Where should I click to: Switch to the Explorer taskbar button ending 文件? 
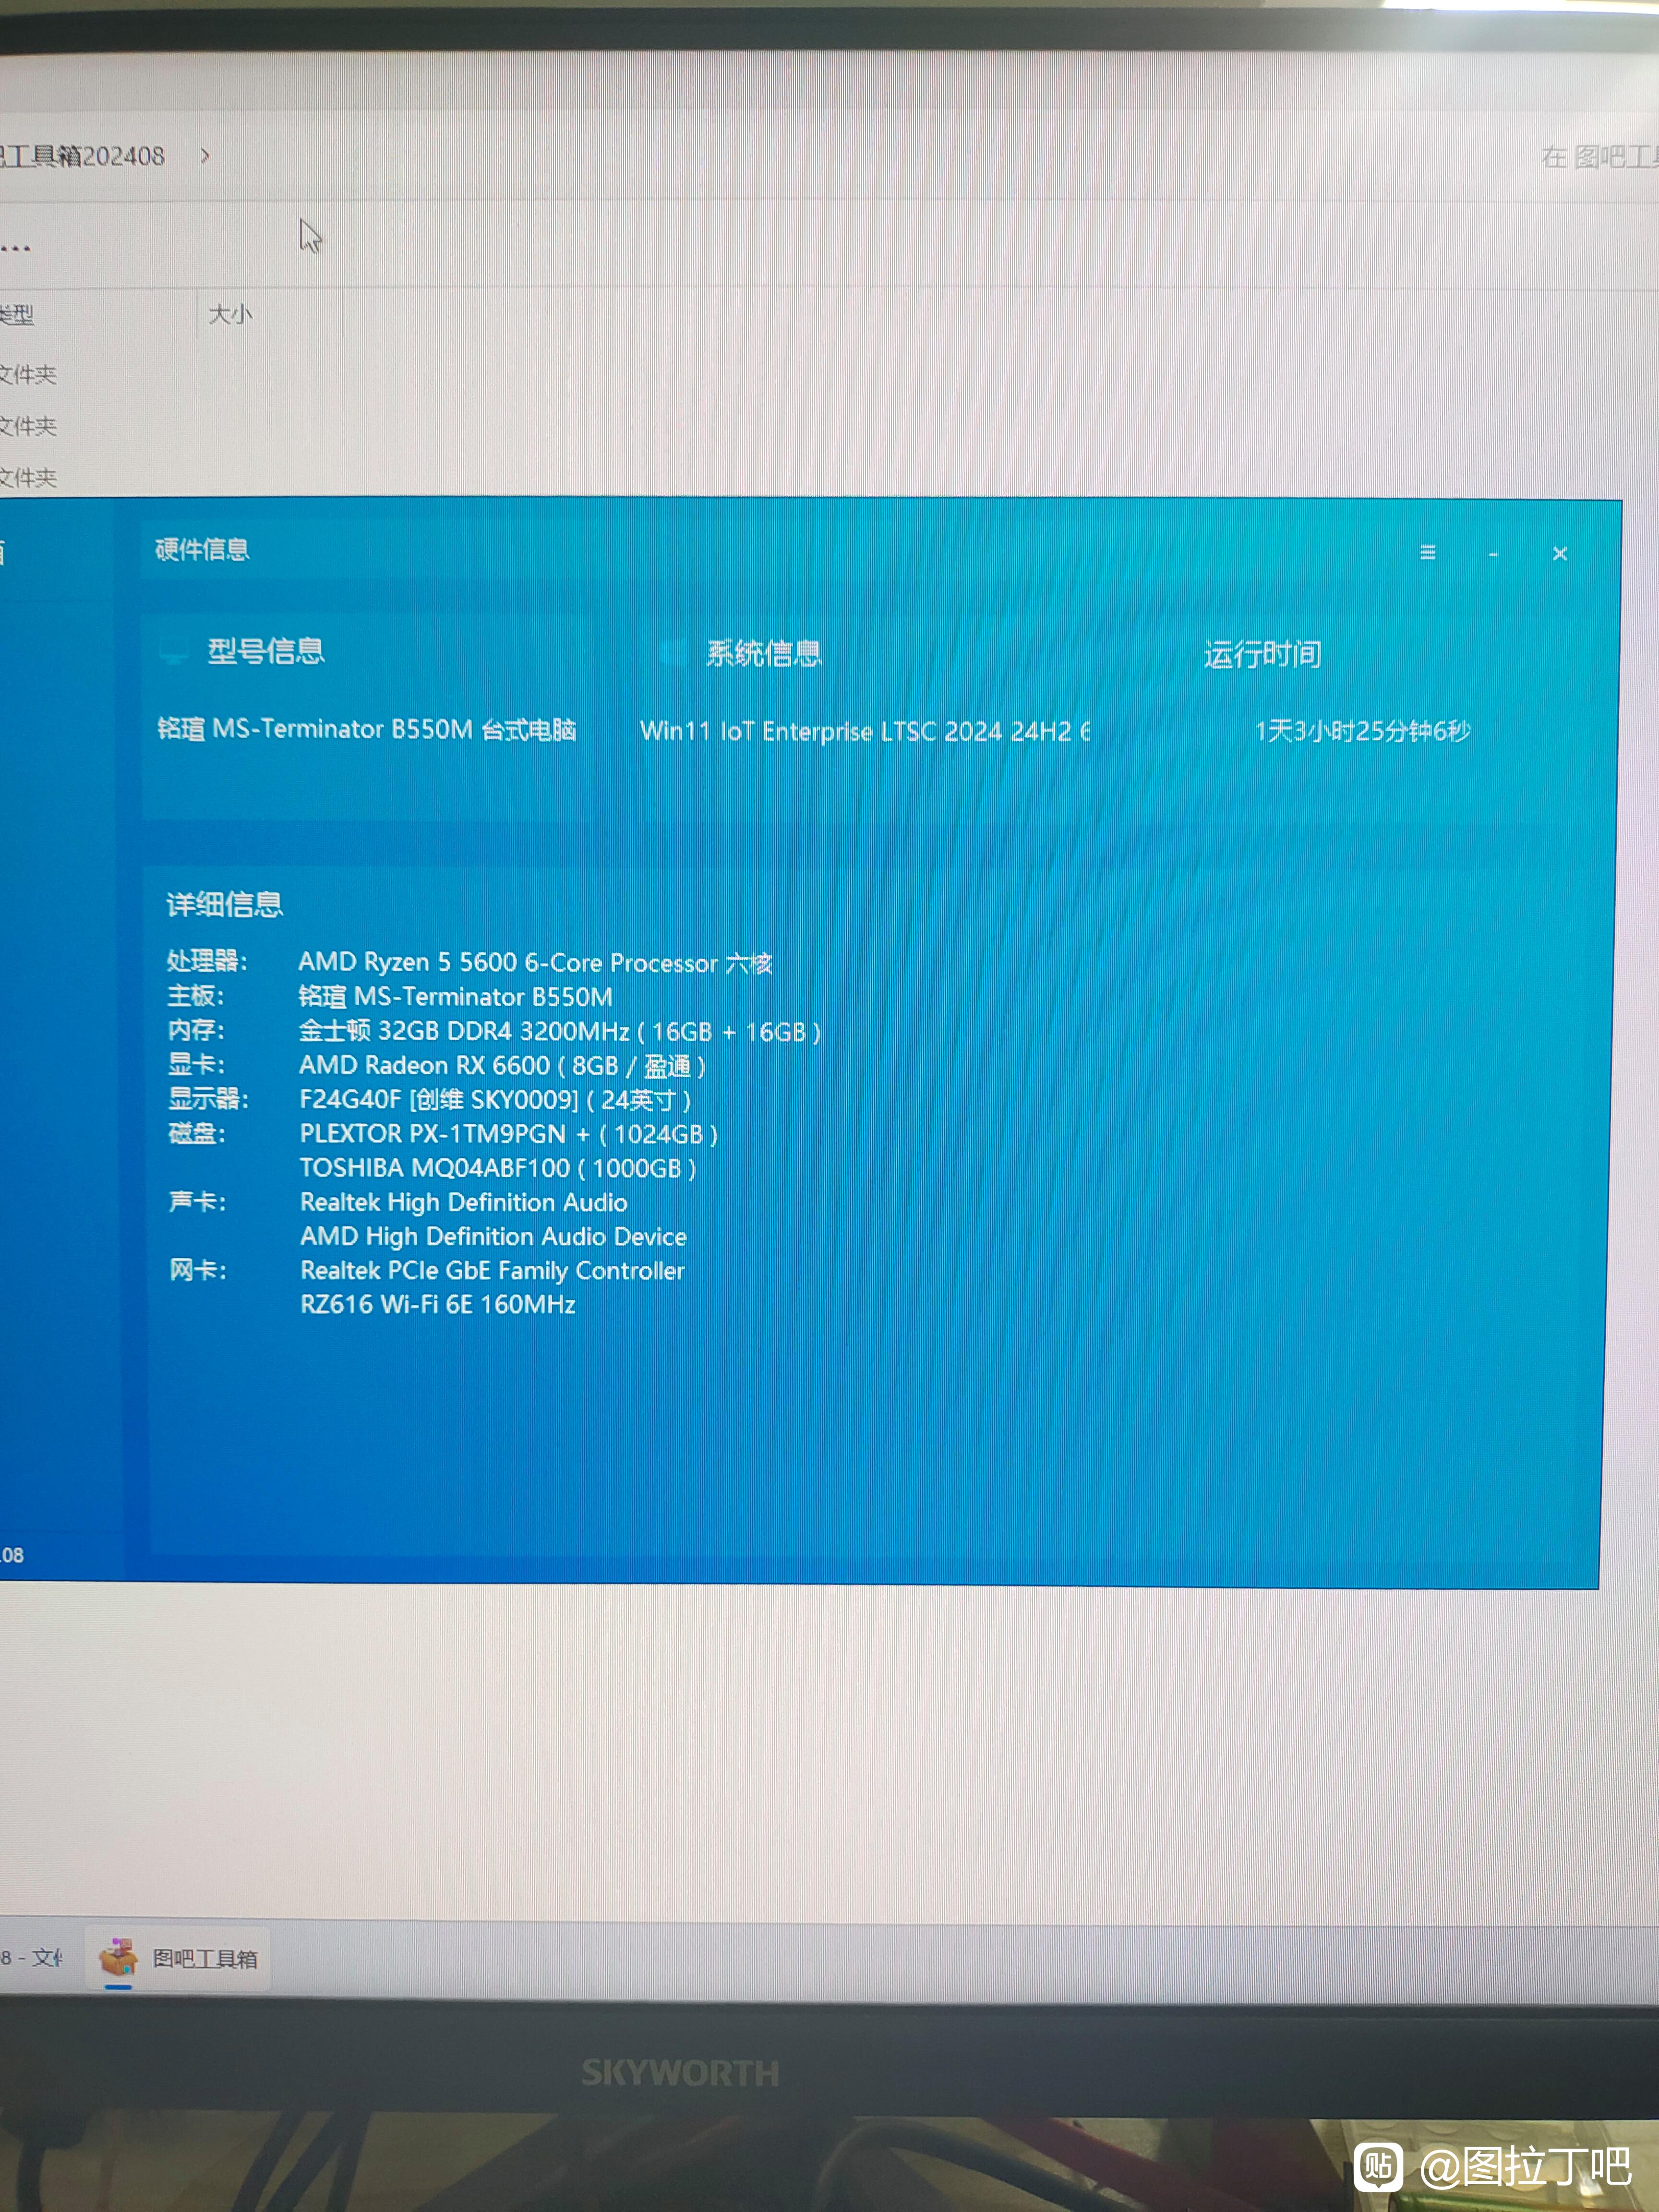click(32, 1958)
